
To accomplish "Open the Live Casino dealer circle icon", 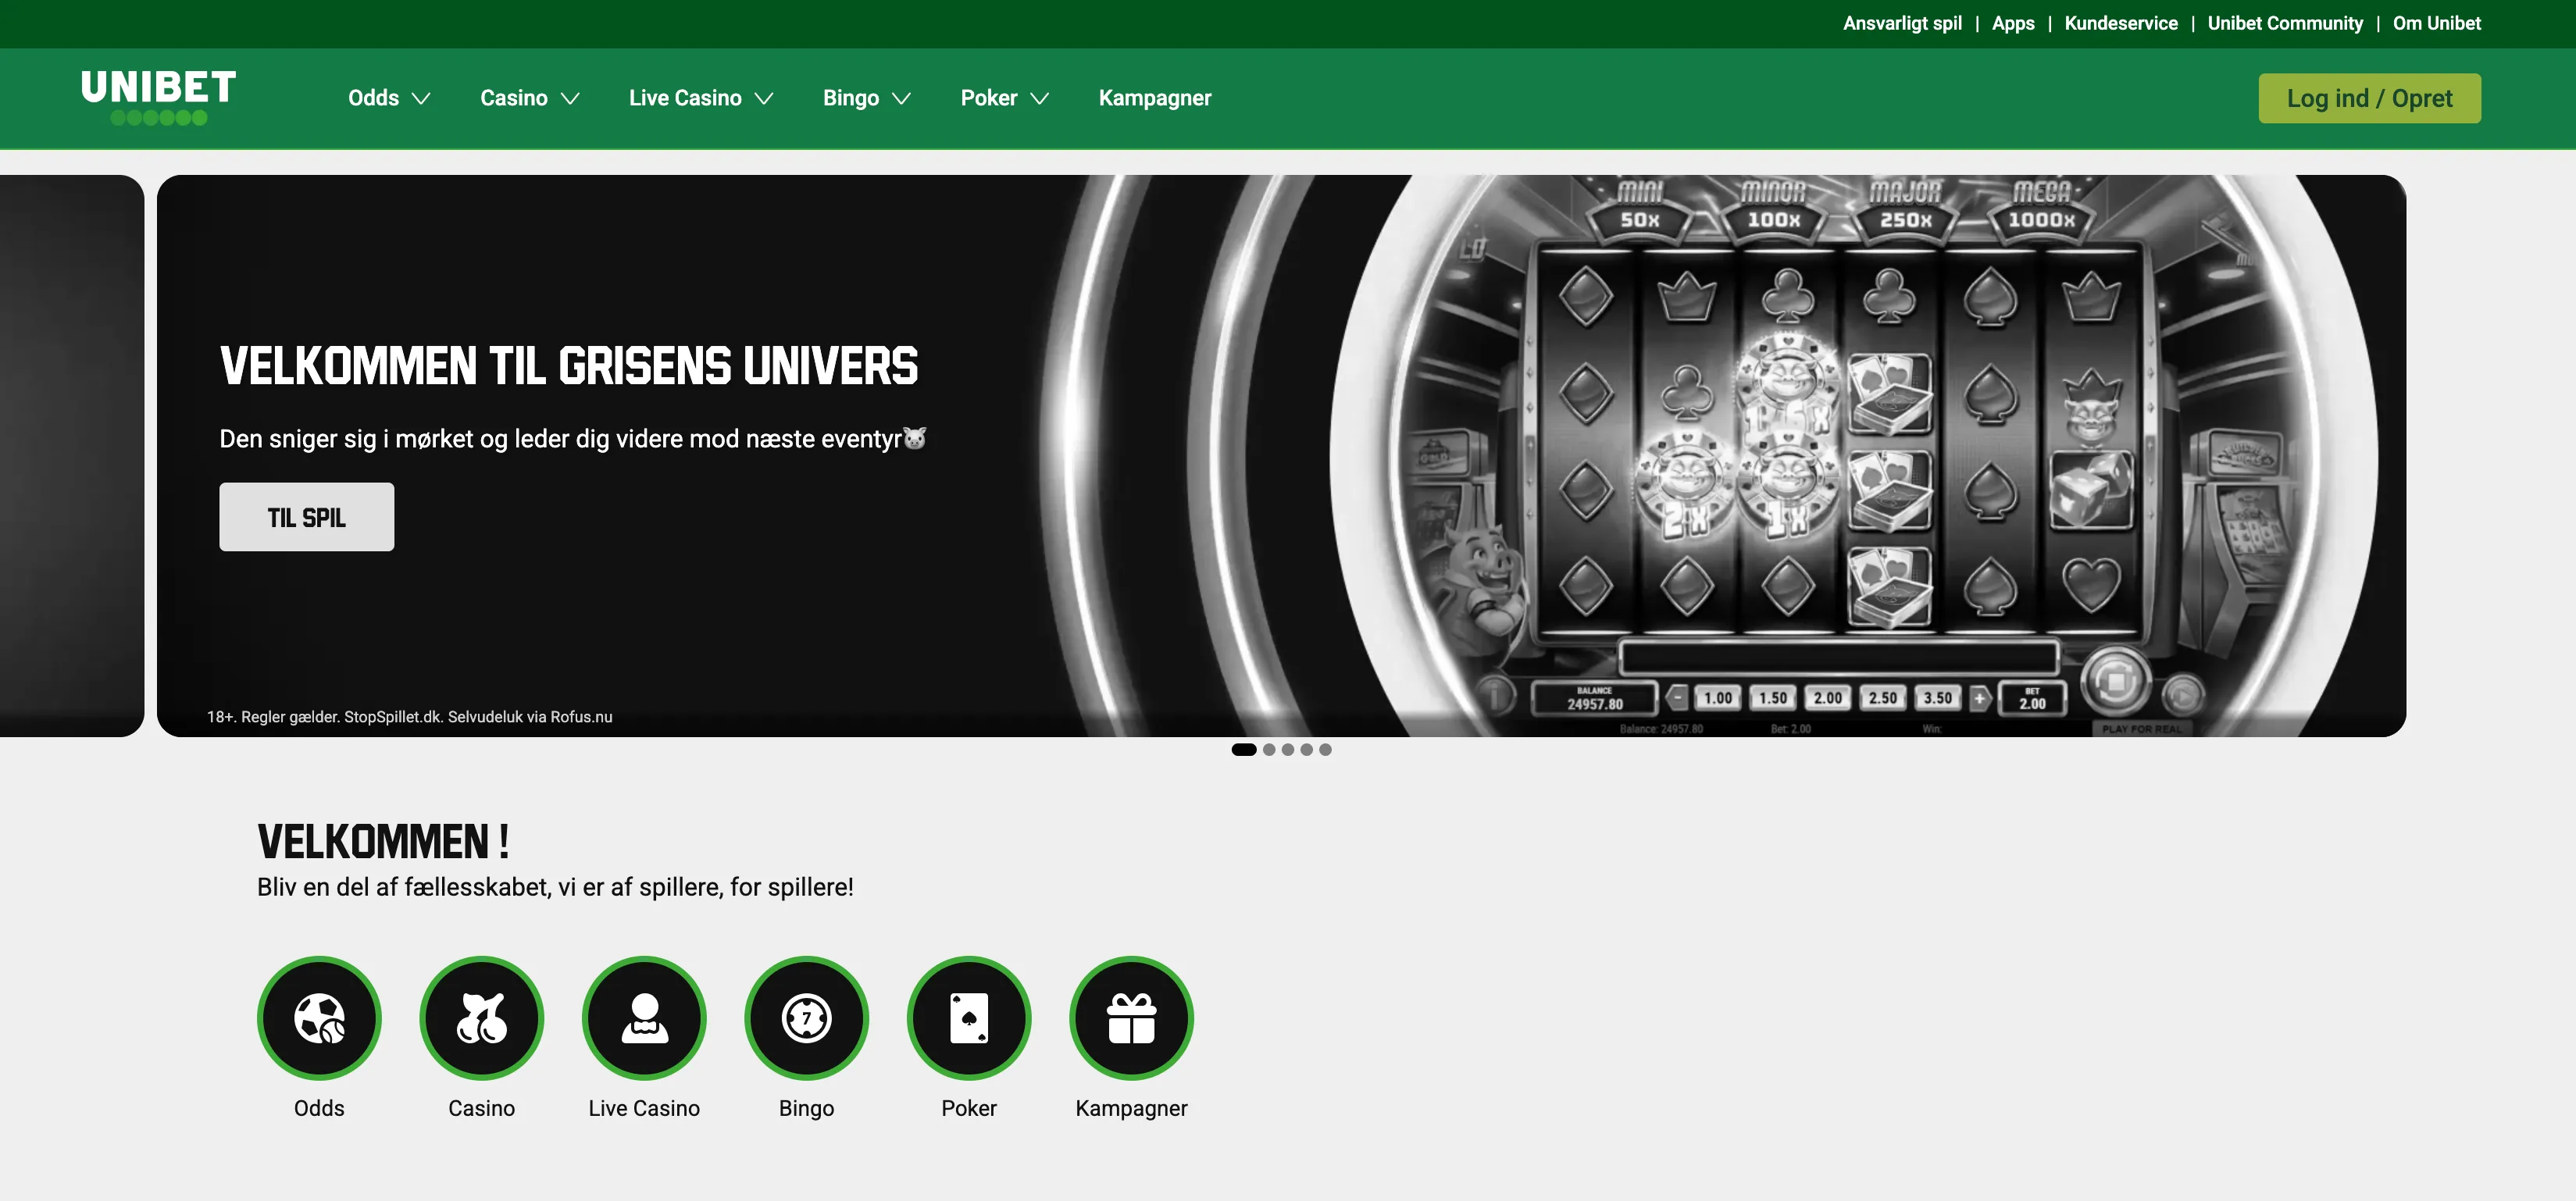I will tap(644, 1018).
